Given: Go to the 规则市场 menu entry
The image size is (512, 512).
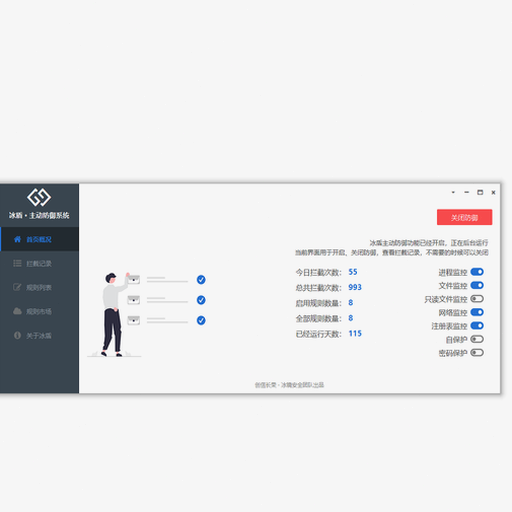Looking at the screenshot, I should click(x=39, y=311).
